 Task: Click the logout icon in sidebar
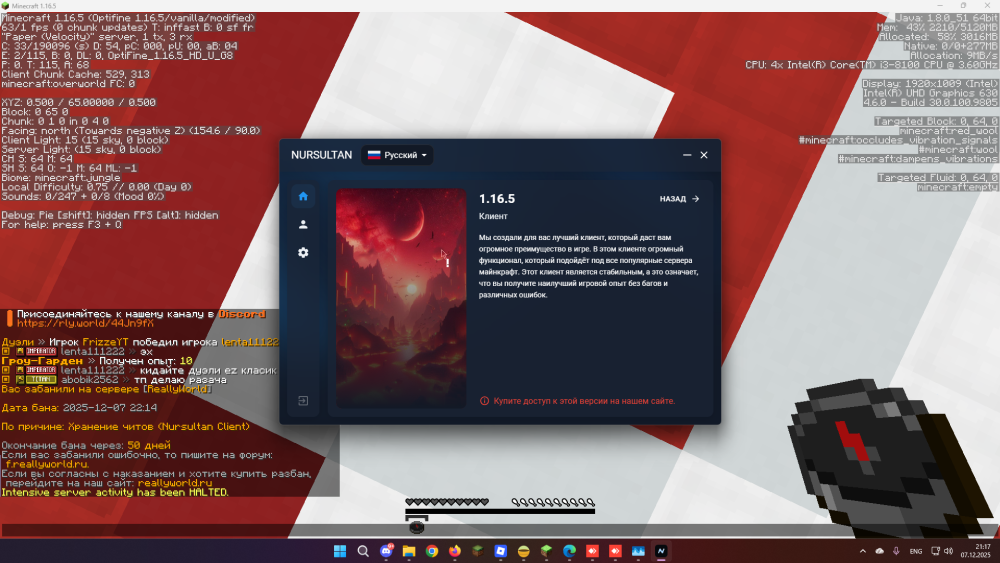[303, 400]
